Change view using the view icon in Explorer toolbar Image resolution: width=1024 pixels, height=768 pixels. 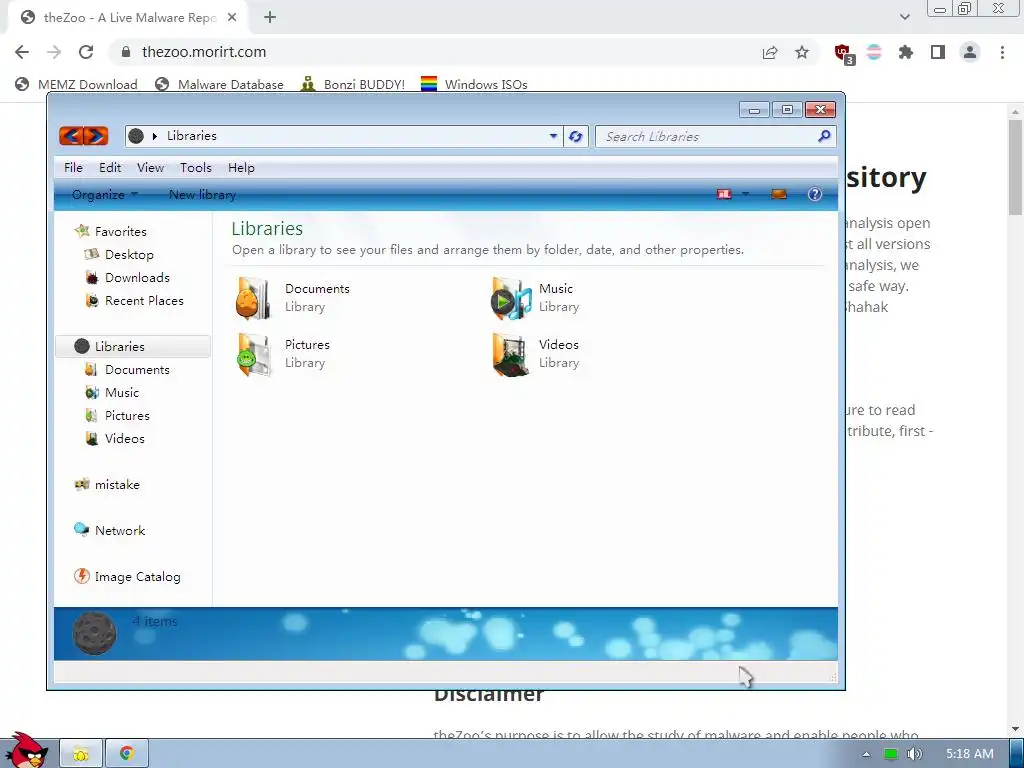(x=724, y=194)
